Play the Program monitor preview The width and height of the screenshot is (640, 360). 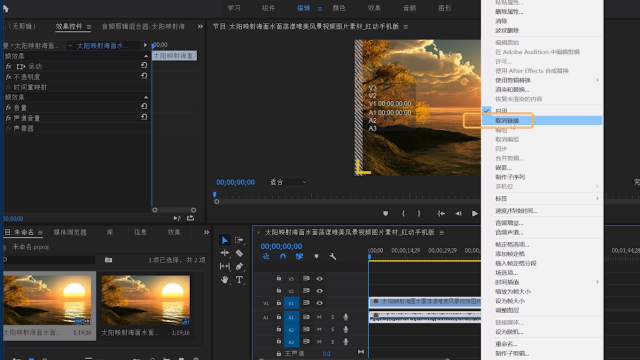(475, 213)
